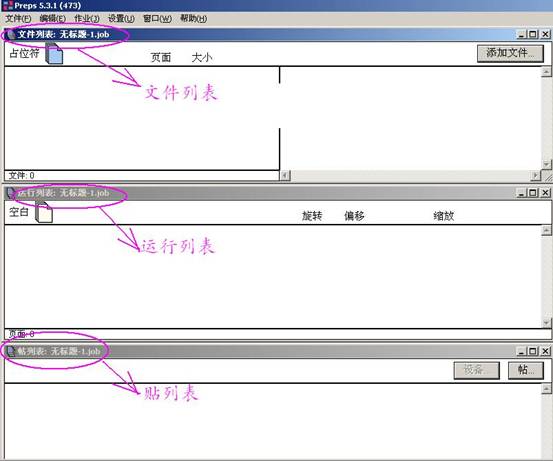Click the blank page icon in run list
The height and width of the screenshot is (461, 553).
point(44,212)
